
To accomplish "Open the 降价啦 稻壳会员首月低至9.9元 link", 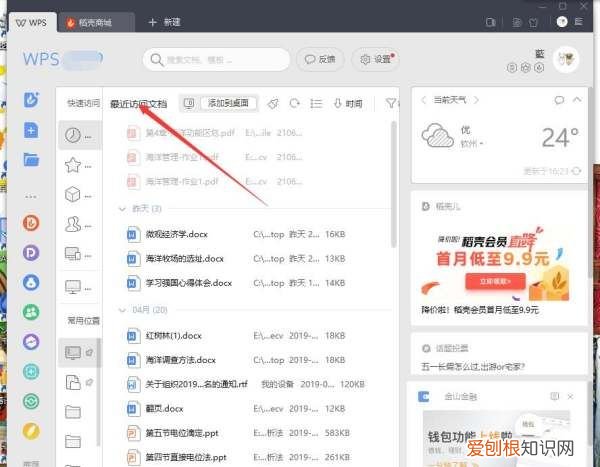I will [x=479, y=310].
